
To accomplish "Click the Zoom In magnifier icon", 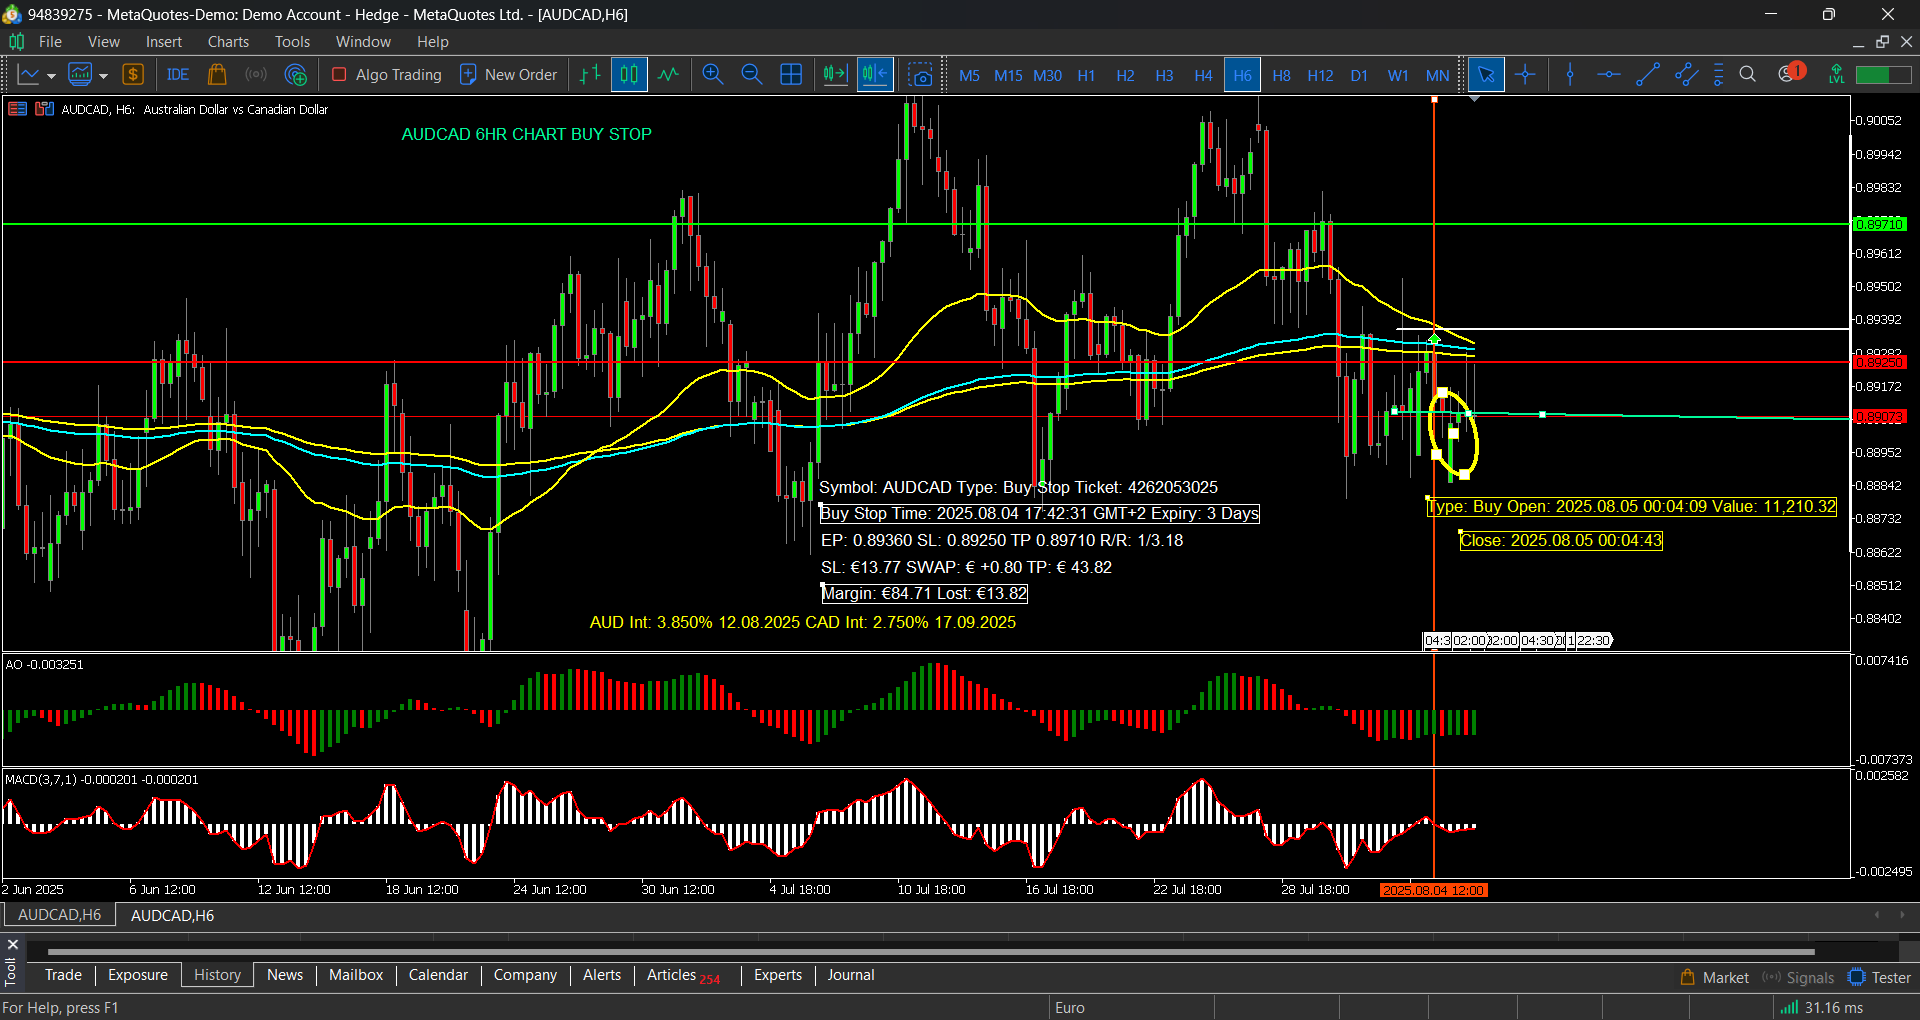I will (x=713, y=75).
